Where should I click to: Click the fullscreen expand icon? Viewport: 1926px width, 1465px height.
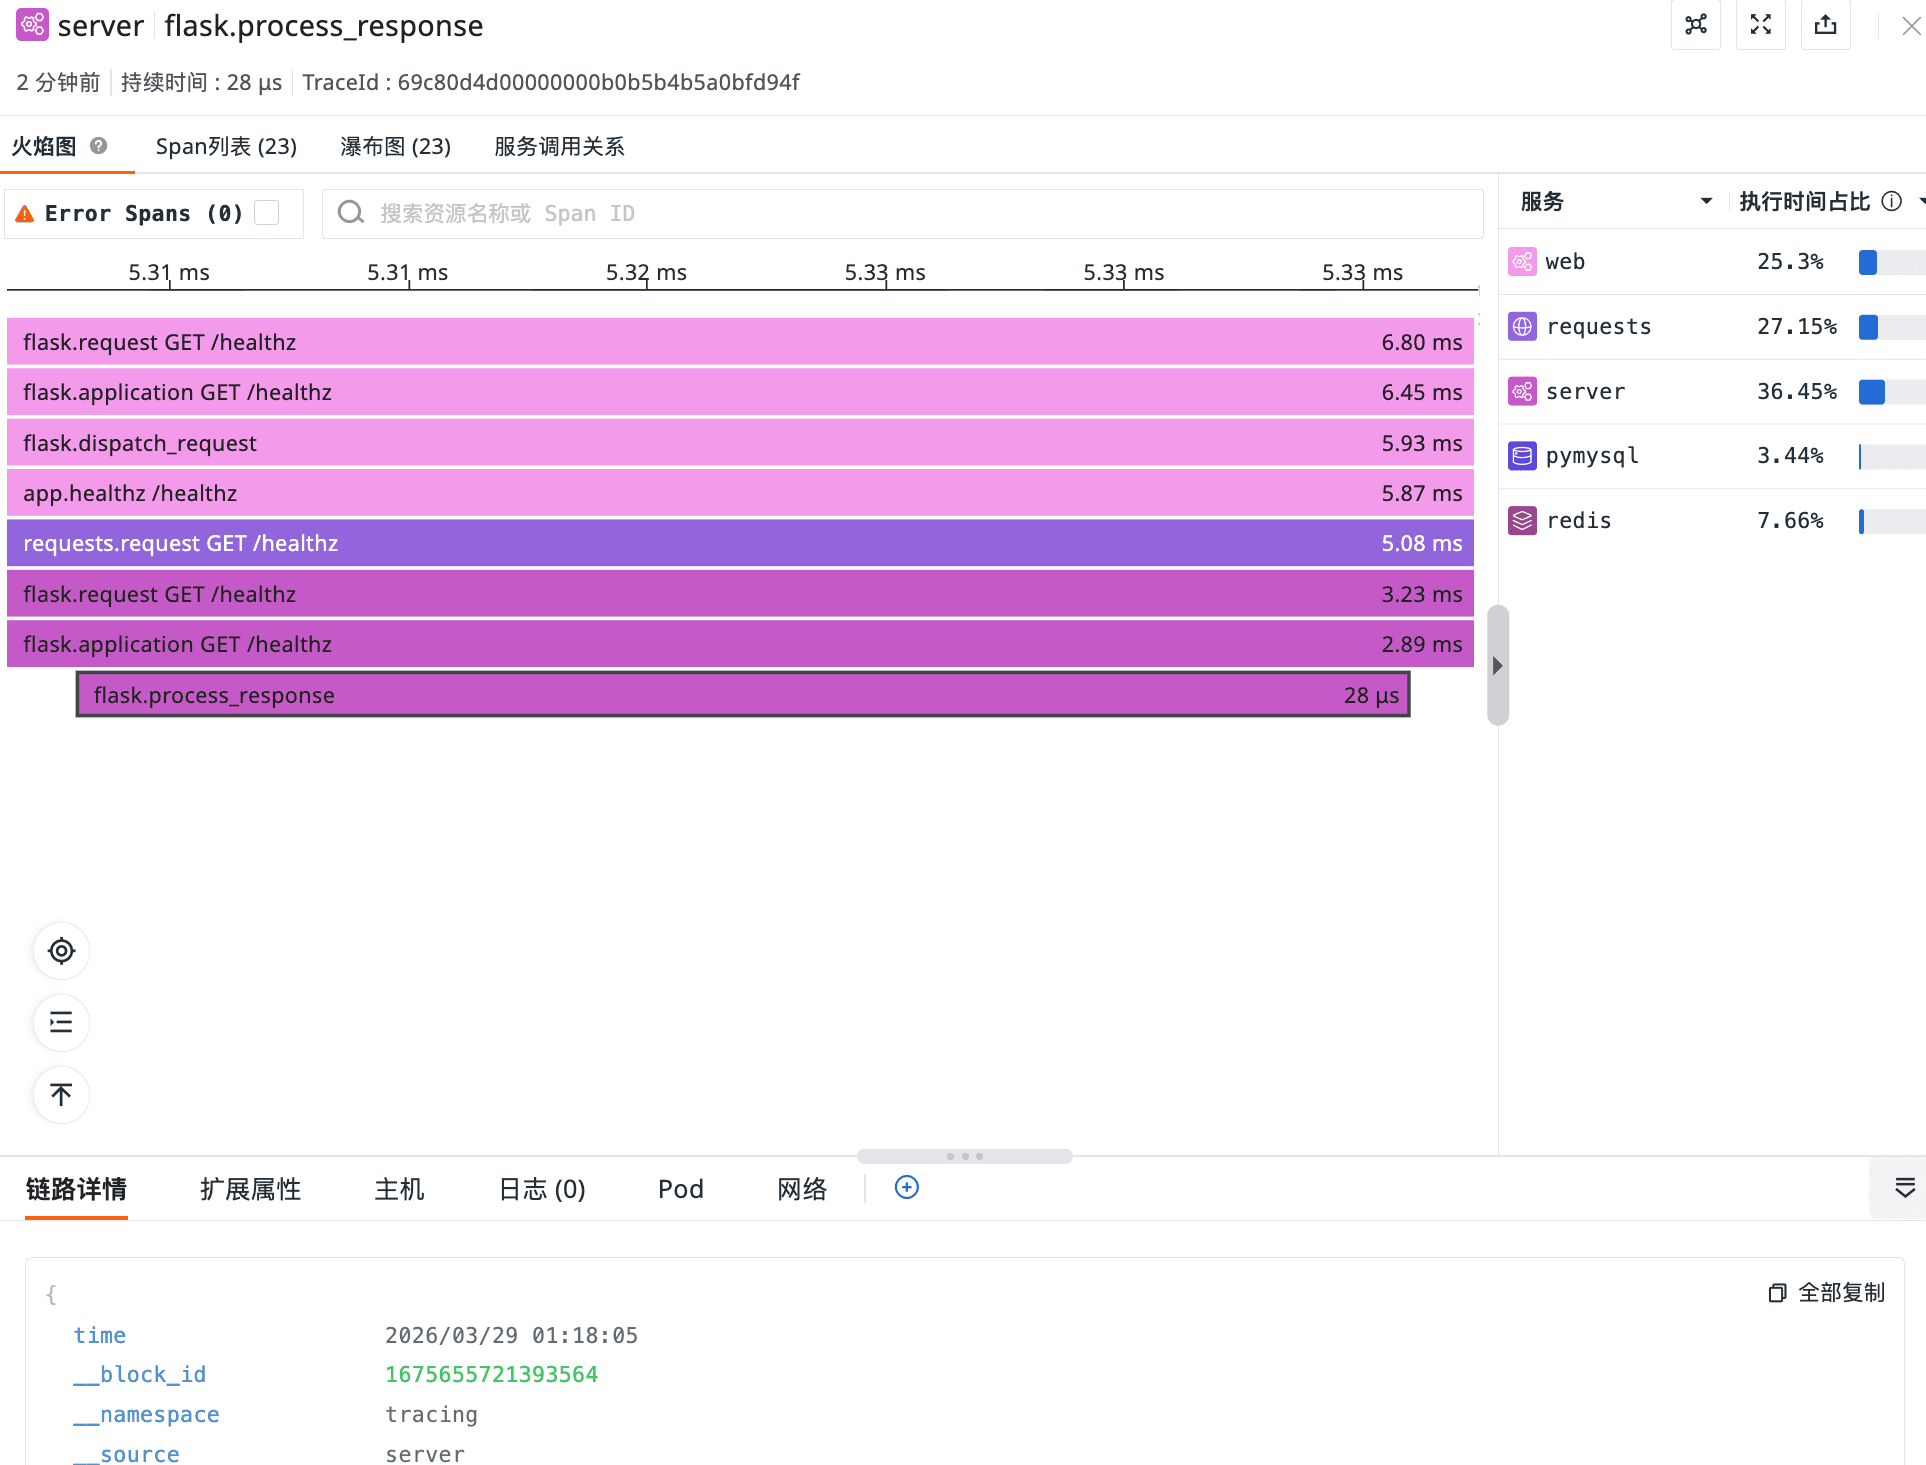(x=1761, y=25)
